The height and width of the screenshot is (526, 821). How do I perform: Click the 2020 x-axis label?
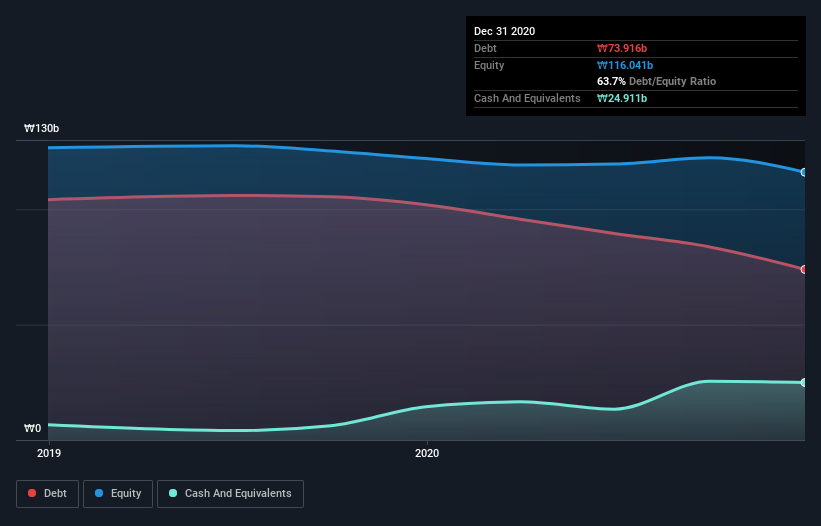[x=427, y=453]
